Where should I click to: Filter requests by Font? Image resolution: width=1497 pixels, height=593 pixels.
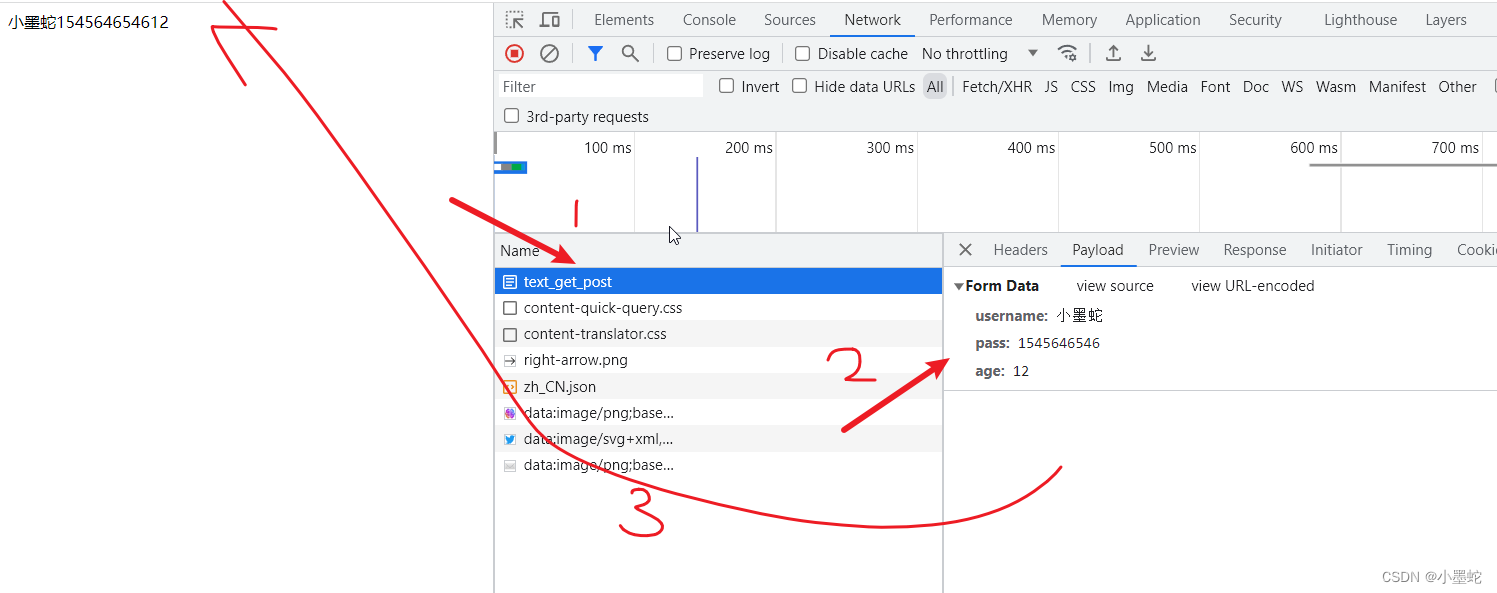(x=1215, y=87)
